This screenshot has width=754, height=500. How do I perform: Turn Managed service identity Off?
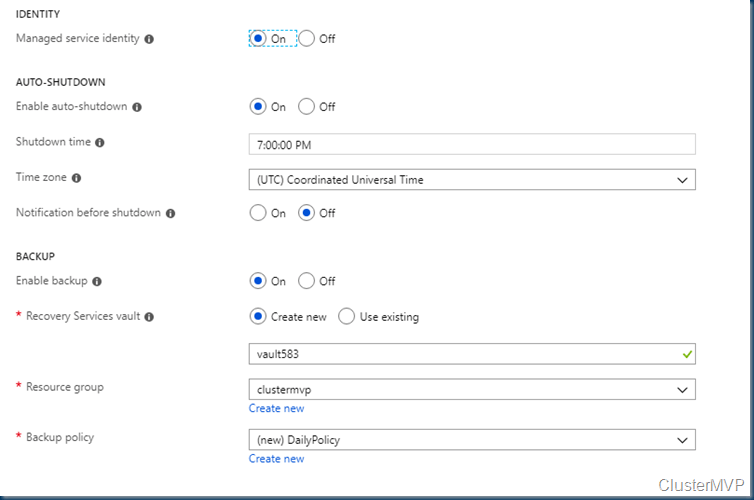pos(307,39)
